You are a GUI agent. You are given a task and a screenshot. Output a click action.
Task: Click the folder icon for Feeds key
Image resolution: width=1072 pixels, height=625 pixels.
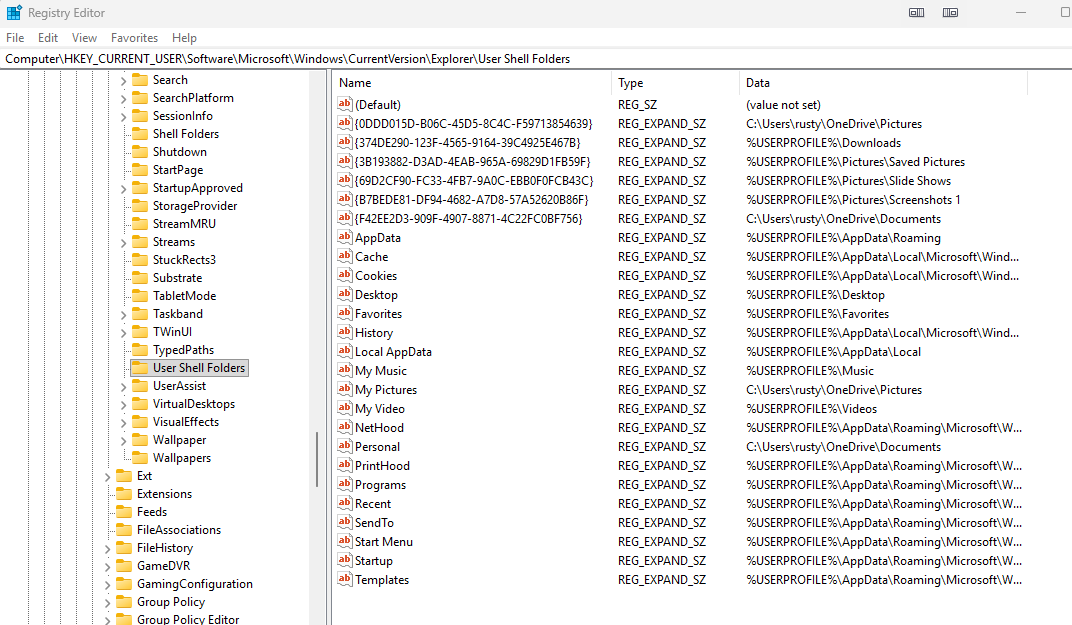coord(124,511)
